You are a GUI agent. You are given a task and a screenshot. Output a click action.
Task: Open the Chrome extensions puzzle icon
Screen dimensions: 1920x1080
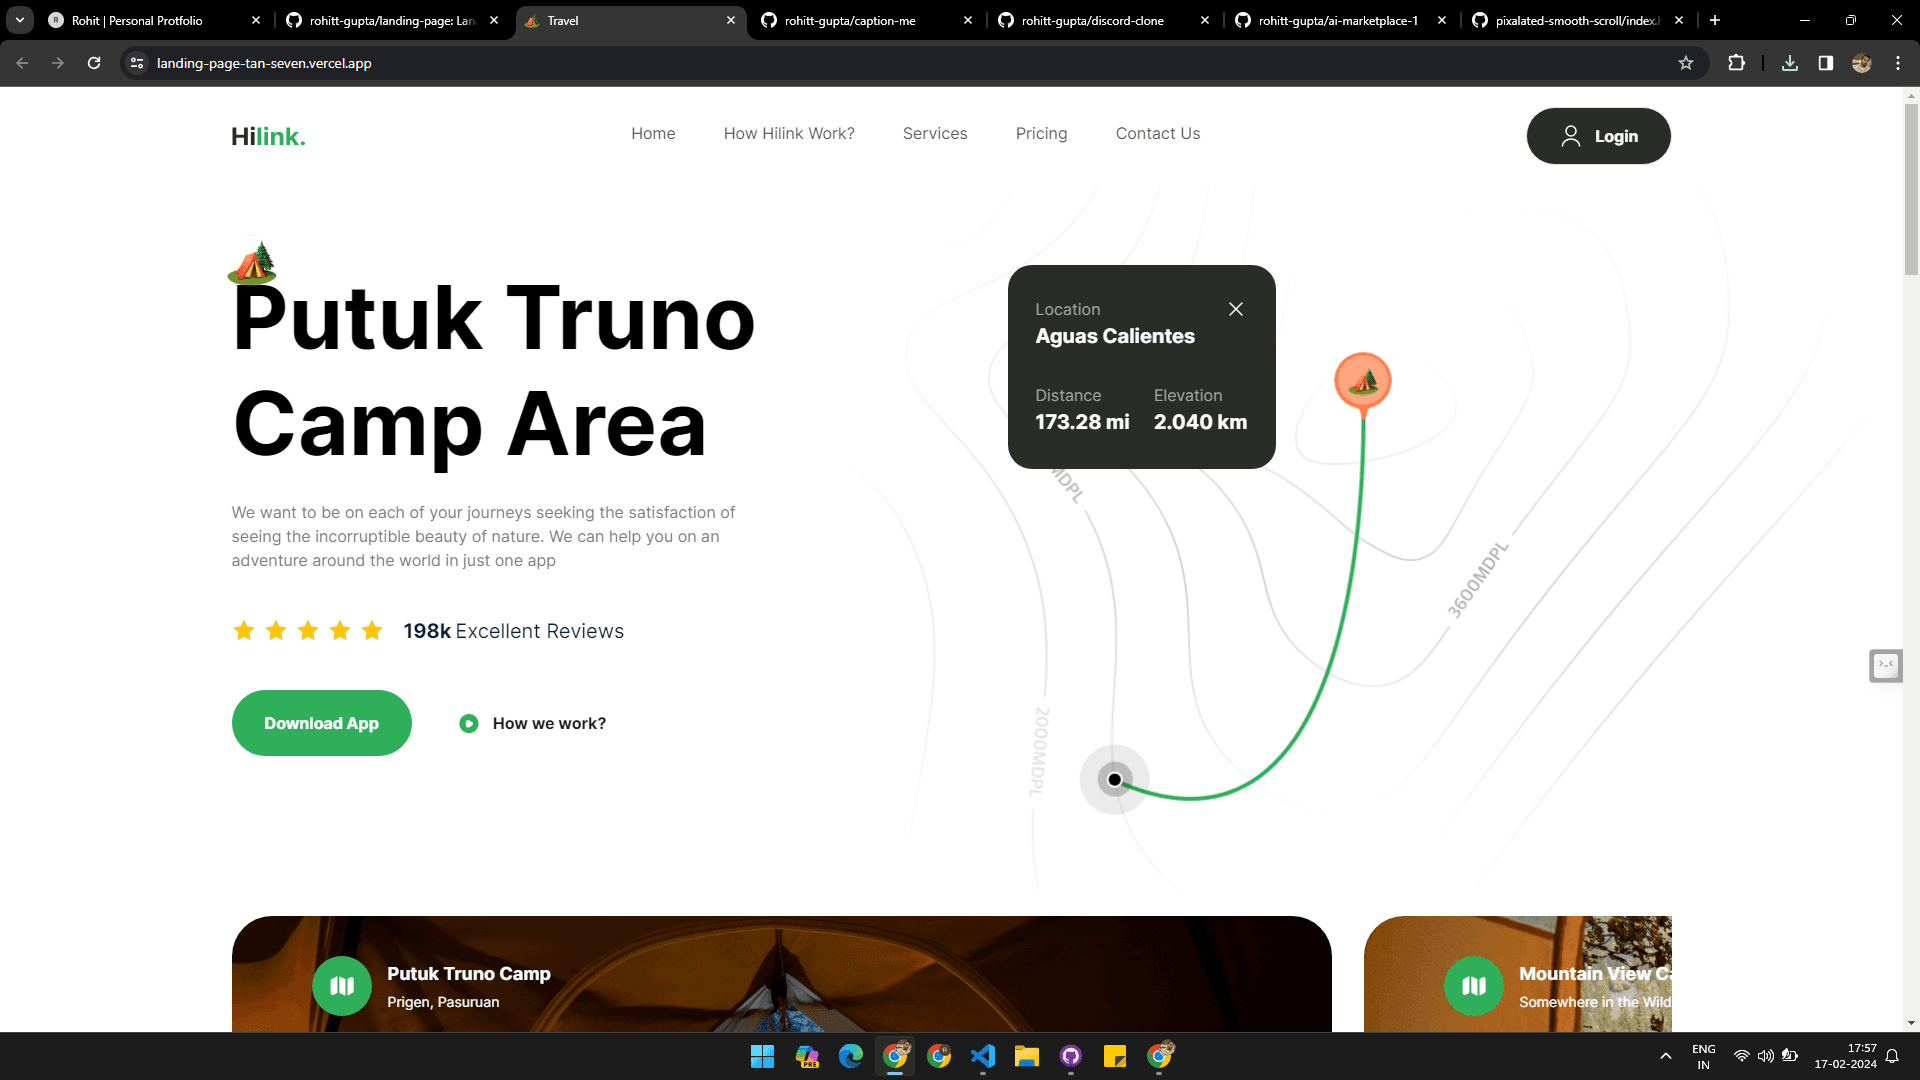coord(1737,62)
